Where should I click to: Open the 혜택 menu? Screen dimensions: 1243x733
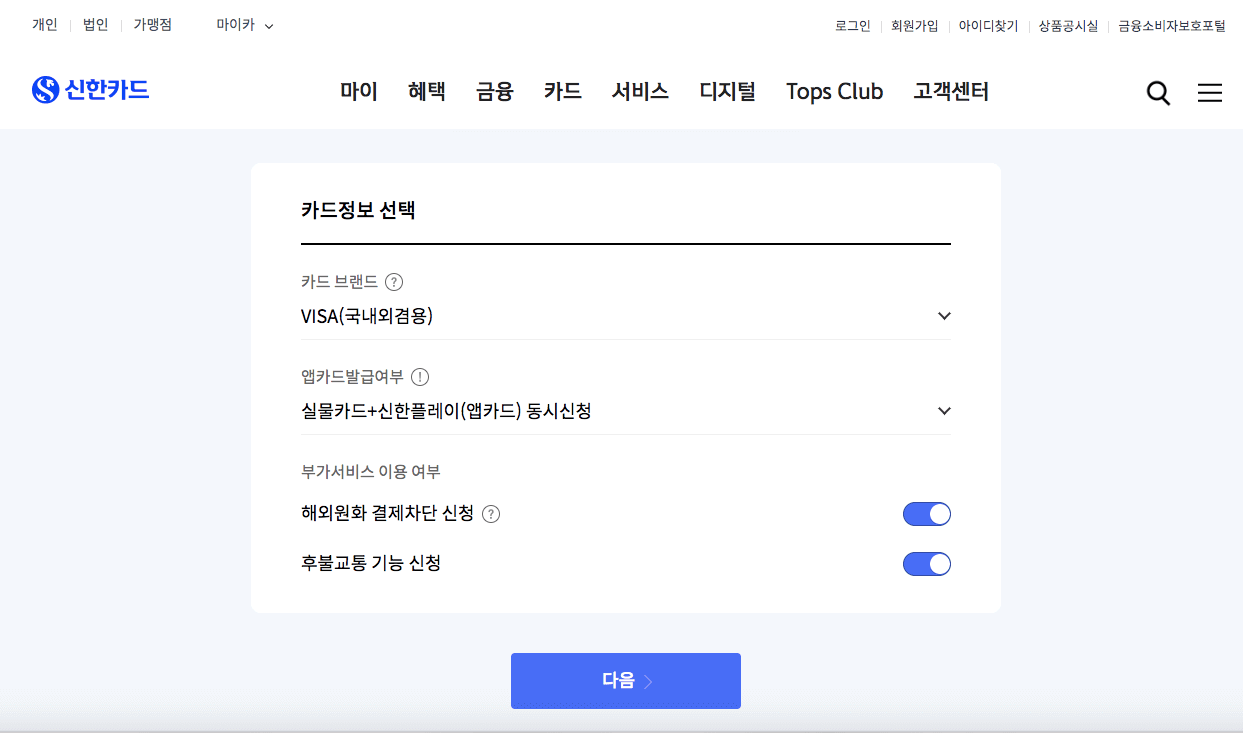(426, 91)
